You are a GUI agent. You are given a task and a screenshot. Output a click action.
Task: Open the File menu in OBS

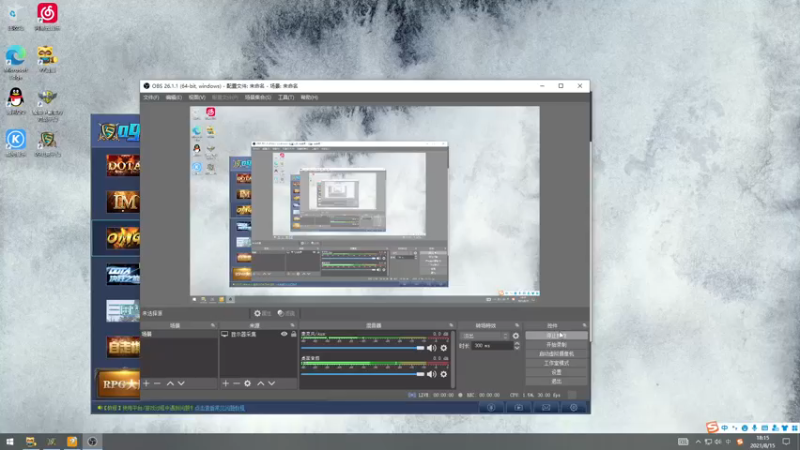[x=151, y=97]
